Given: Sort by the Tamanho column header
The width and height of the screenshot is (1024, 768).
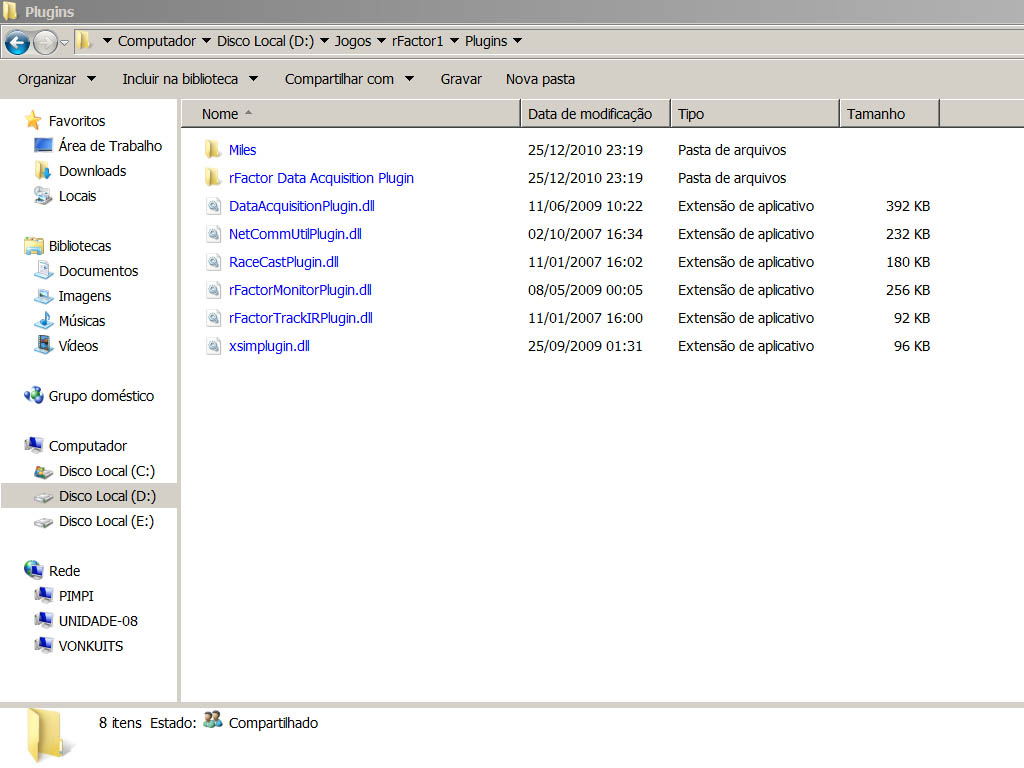Looking at the screenshot, I should point(889,114).
